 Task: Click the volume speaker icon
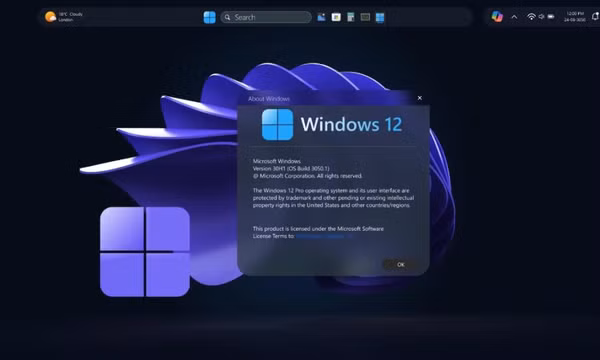(541, 16)
